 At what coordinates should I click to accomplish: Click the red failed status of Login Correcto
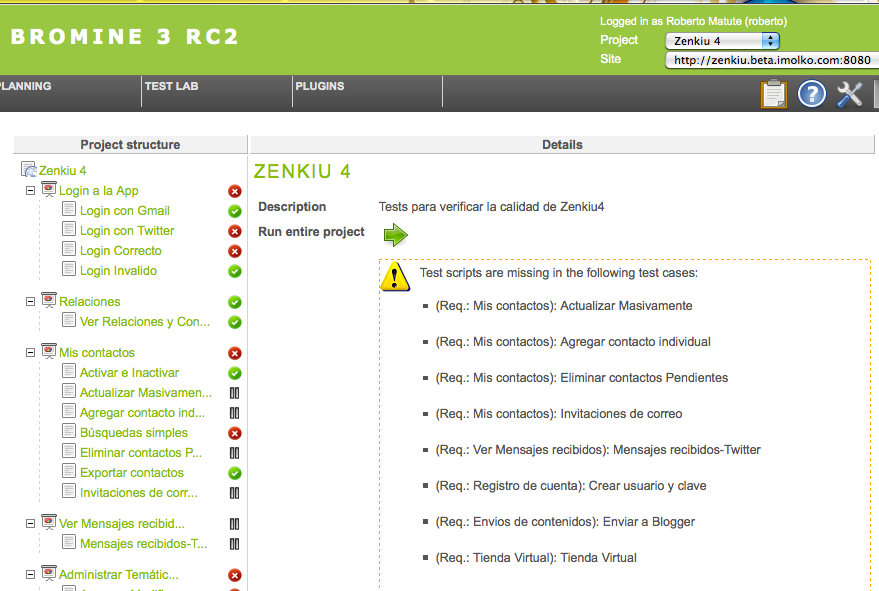(x=235, y=251)
